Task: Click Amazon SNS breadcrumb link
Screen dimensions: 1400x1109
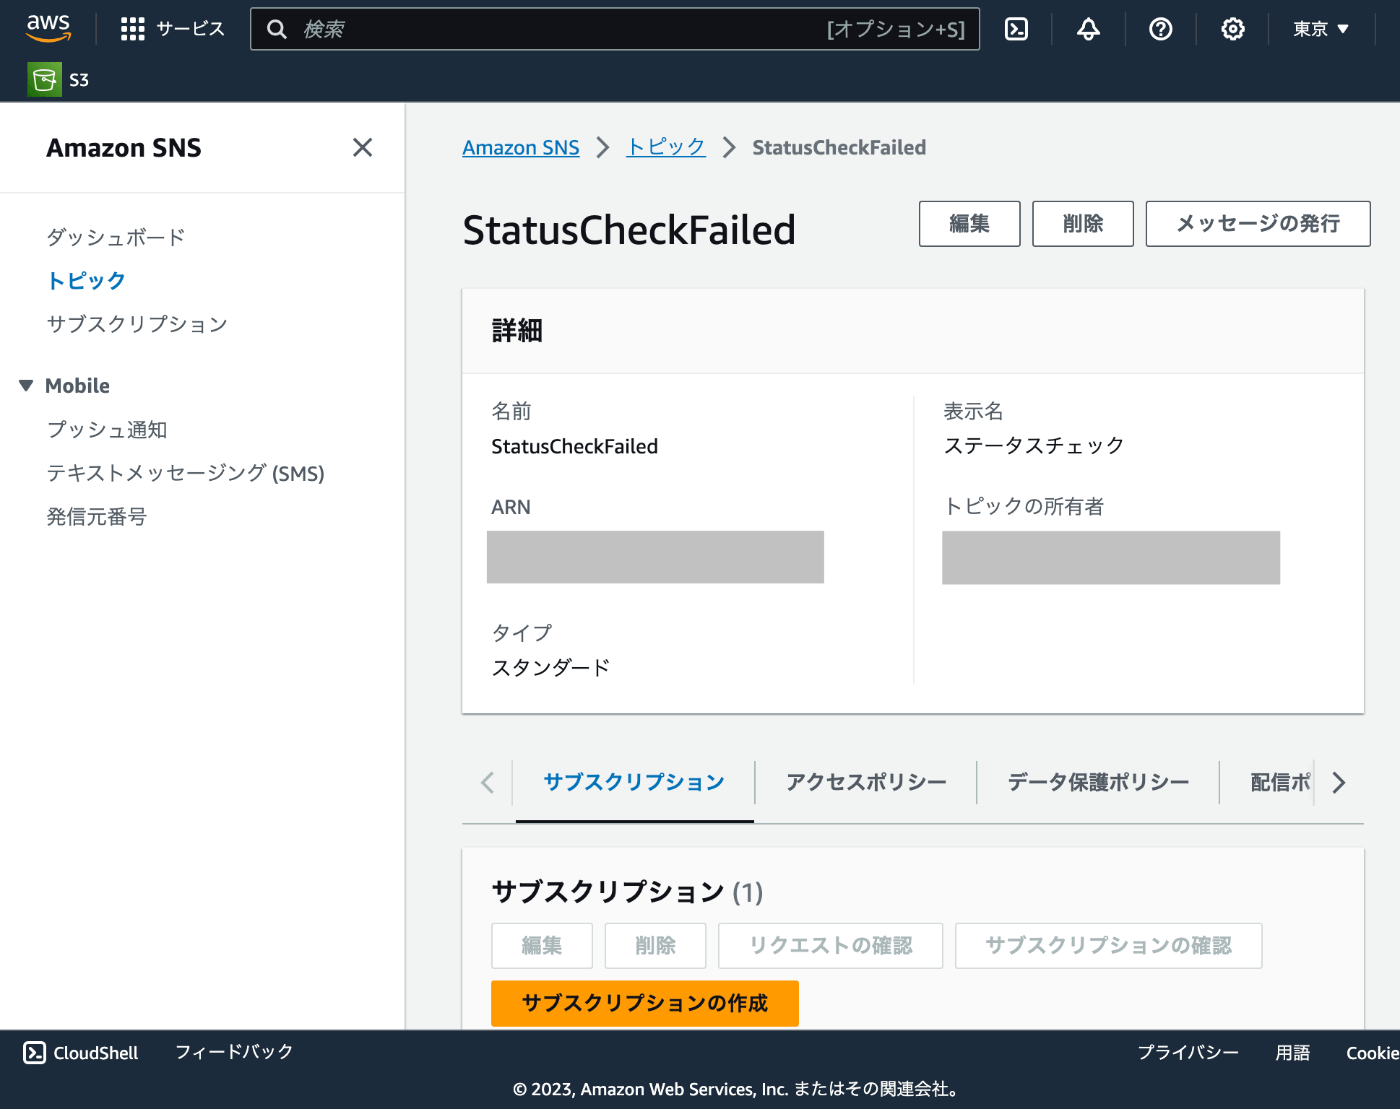Action: coord(521,148)
